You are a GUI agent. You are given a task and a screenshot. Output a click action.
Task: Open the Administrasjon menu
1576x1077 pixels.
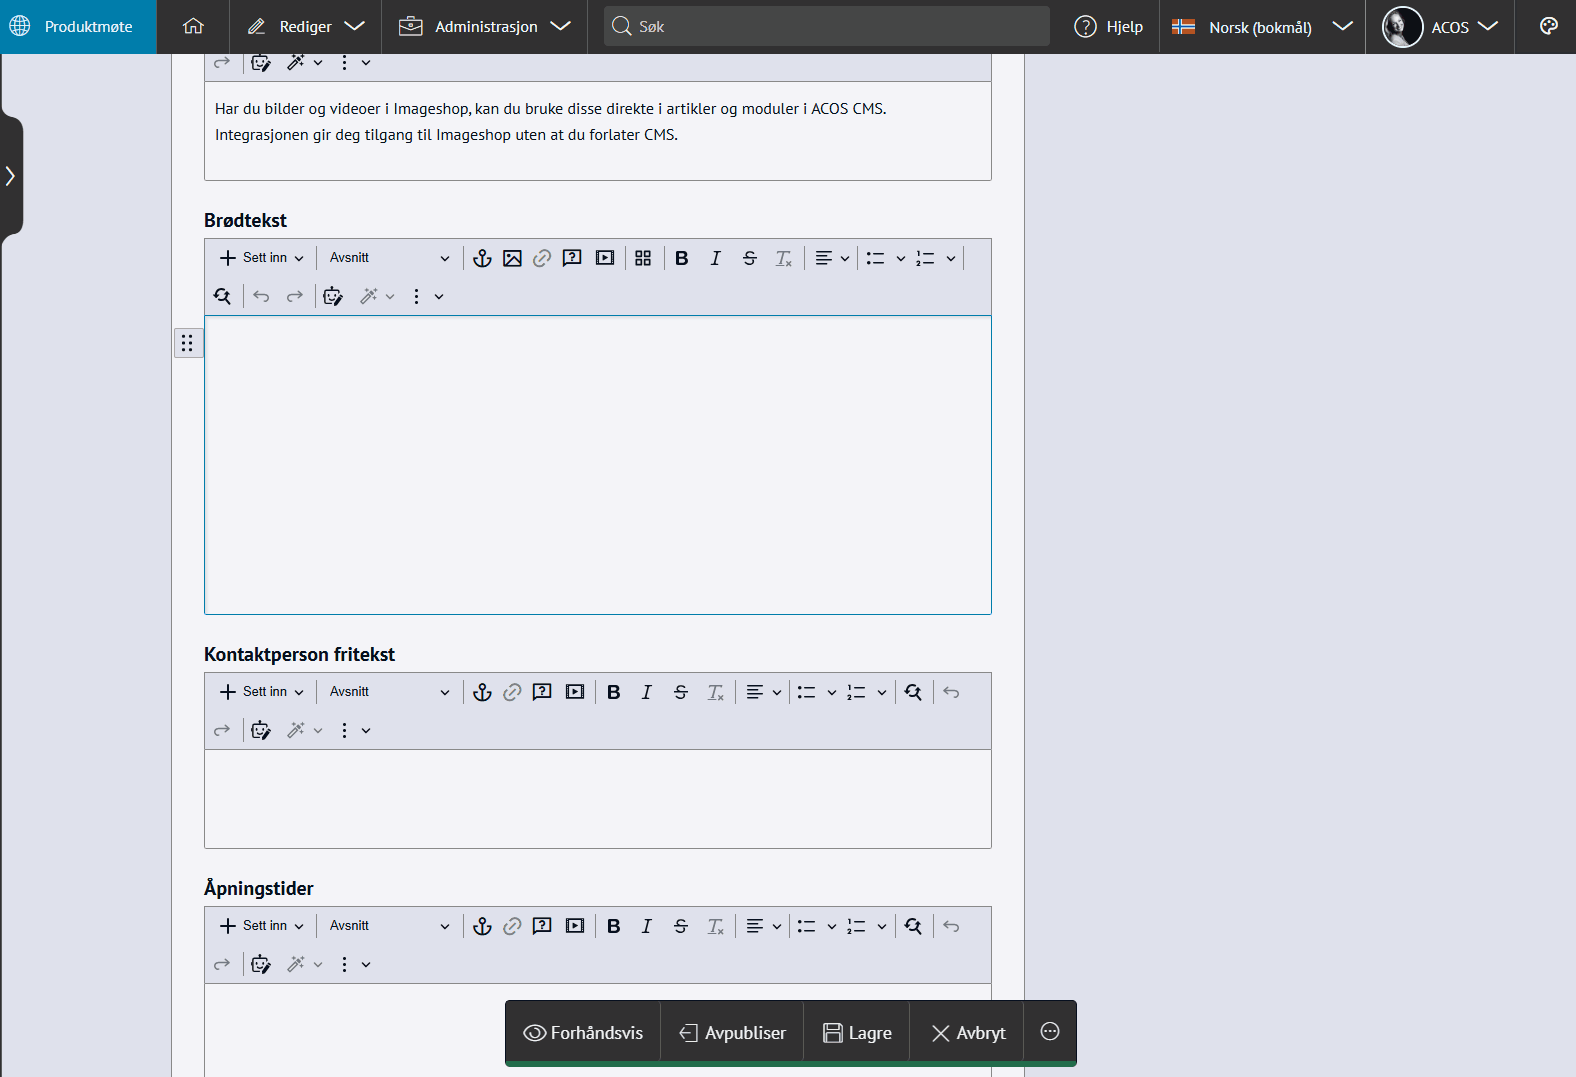click(485, 27)
